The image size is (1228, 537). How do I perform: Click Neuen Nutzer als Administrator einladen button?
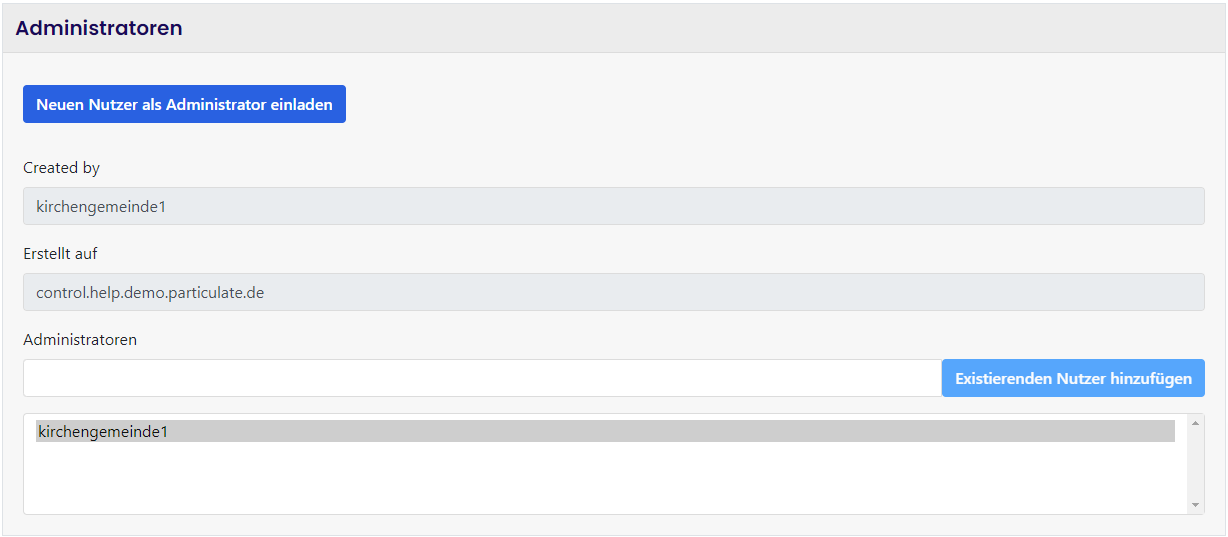click(184, 104)
